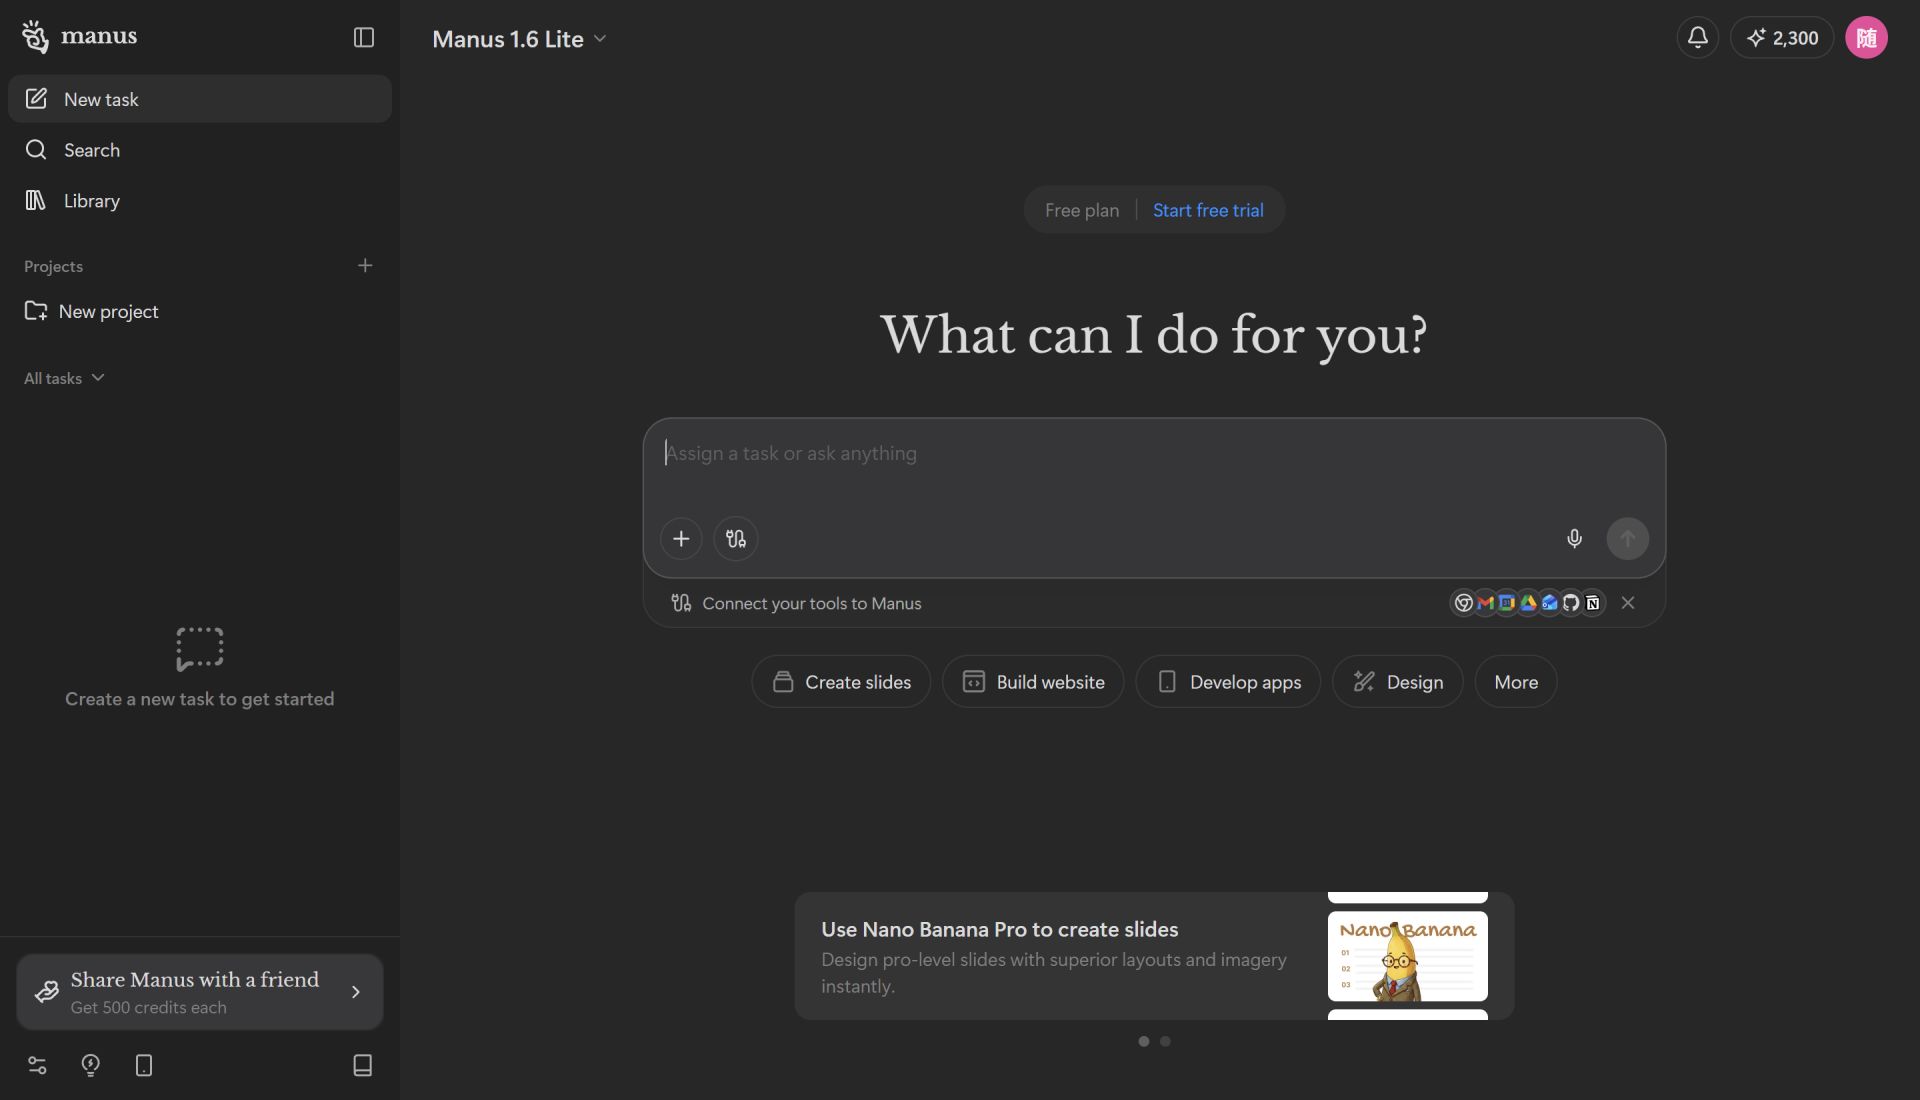The width and height of the screenshot is (1920, 1100).
Task: Open Library from the sidebar
Action: 91,201
